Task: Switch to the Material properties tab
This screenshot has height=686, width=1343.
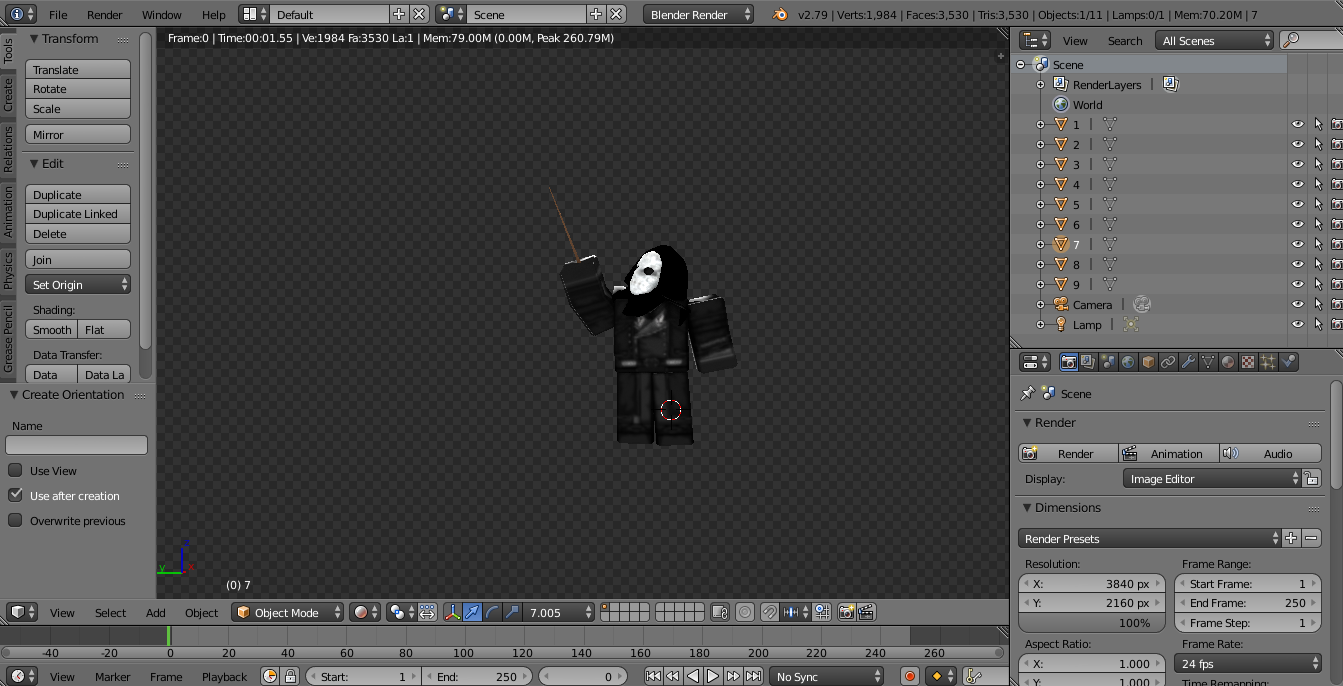Action: click(1228, 362)
